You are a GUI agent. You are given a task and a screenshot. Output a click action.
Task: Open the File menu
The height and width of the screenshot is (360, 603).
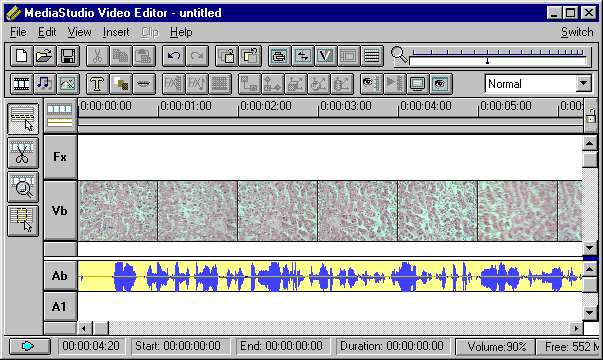click(18, 32)
